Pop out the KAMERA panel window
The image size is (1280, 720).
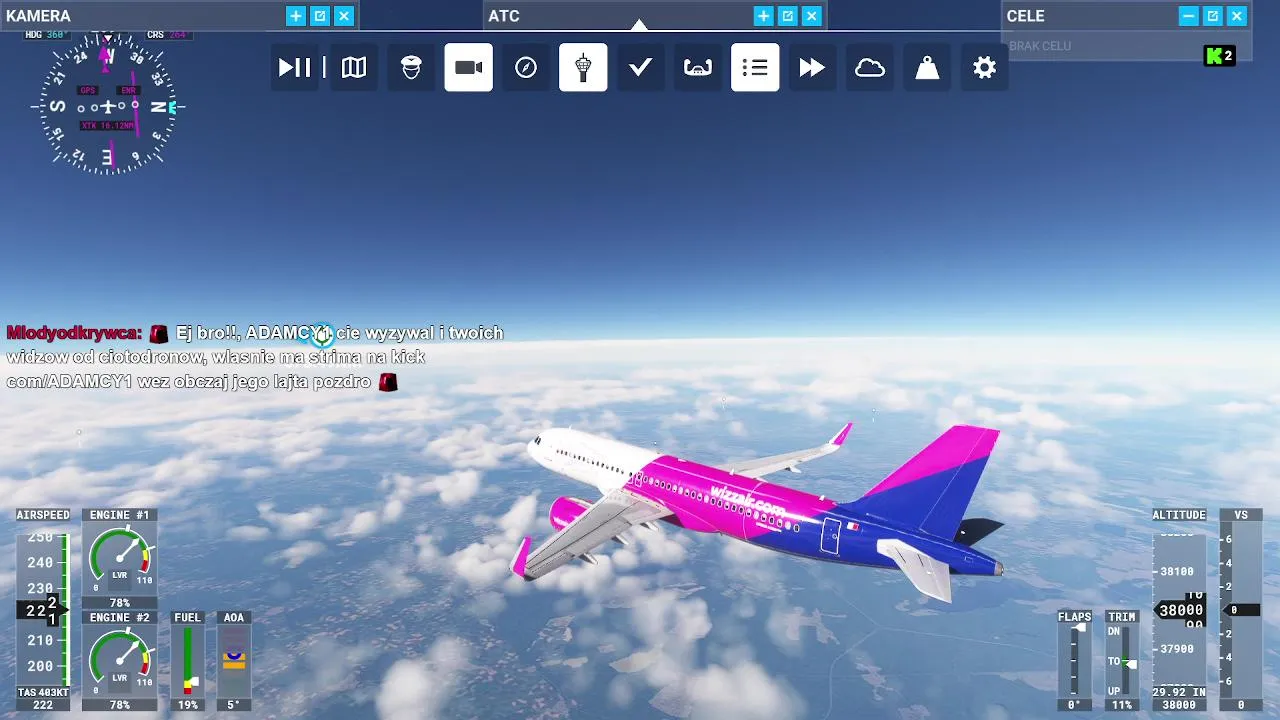(x=320, y=16)
